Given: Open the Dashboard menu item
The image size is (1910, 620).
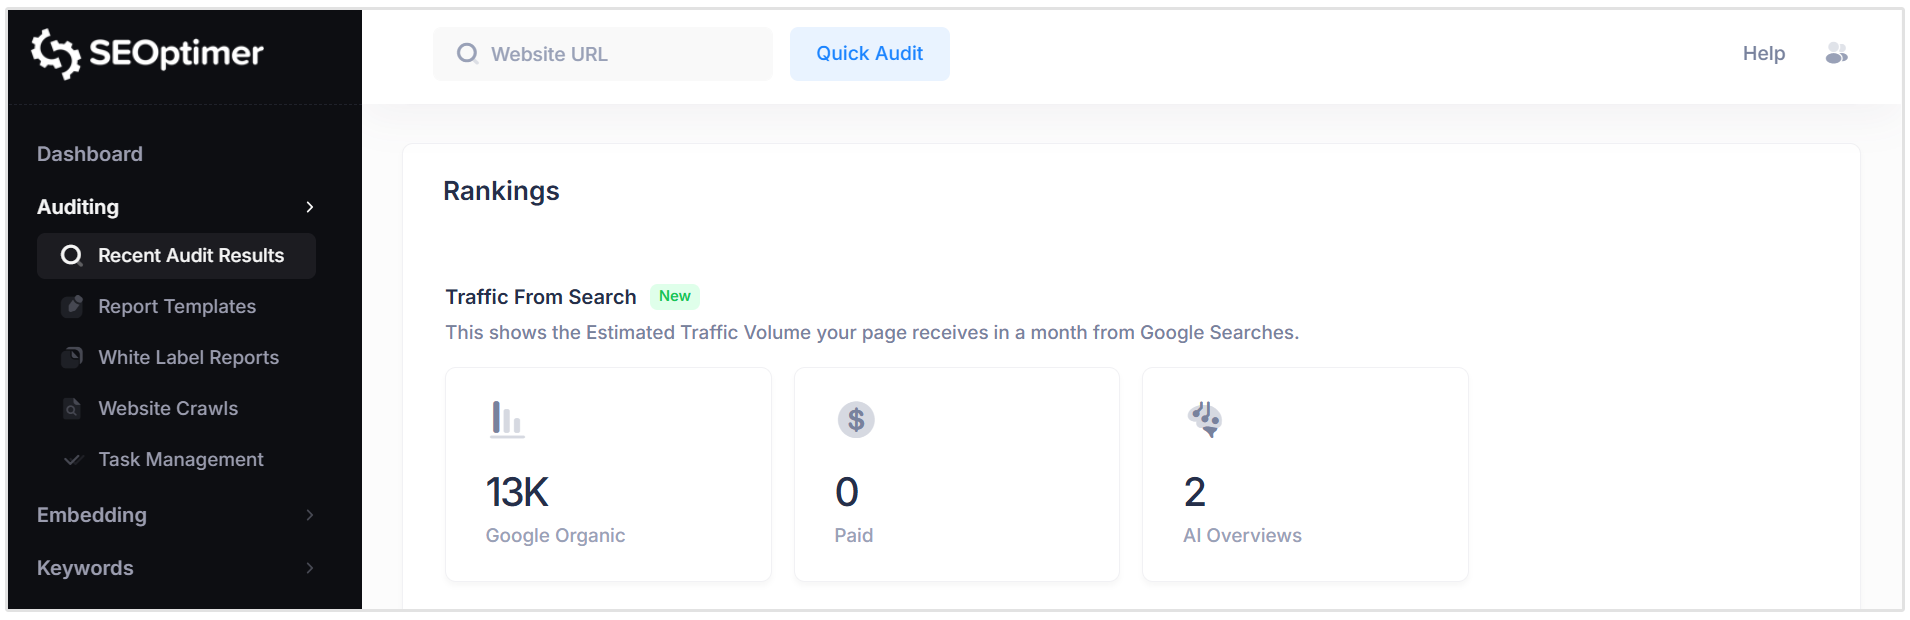Looking at the screenshot, I should coord(90,154).
